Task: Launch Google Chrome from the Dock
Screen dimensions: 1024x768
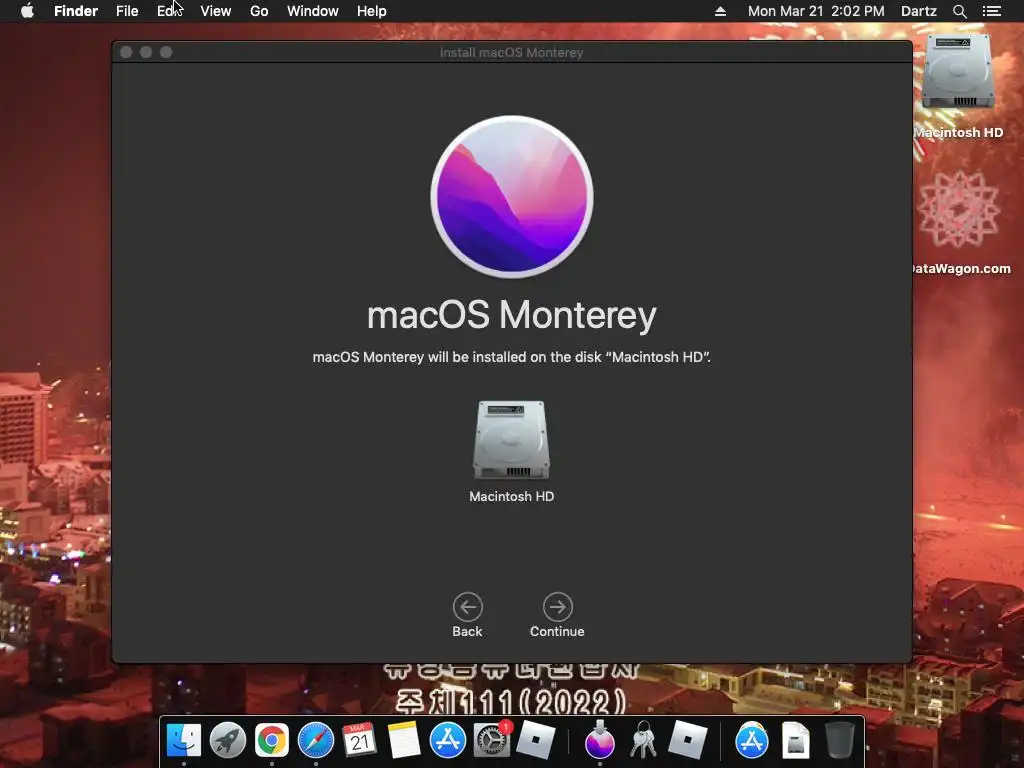Action: 272,740
